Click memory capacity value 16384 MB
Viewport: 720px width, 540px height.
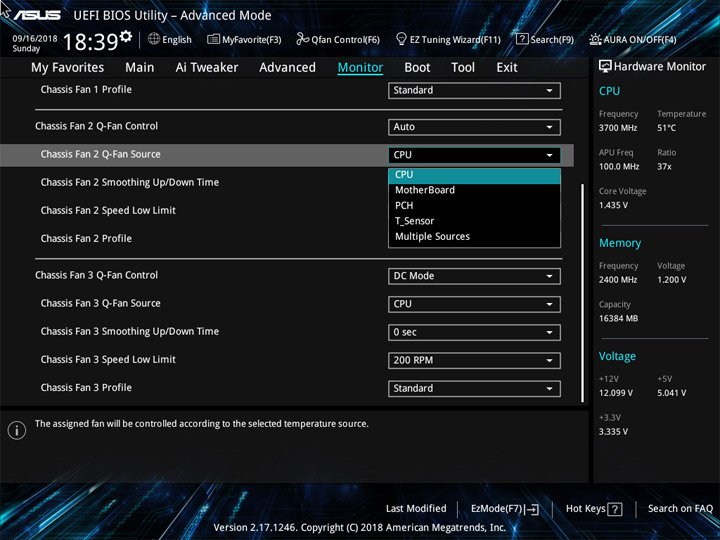pos(619,319)
